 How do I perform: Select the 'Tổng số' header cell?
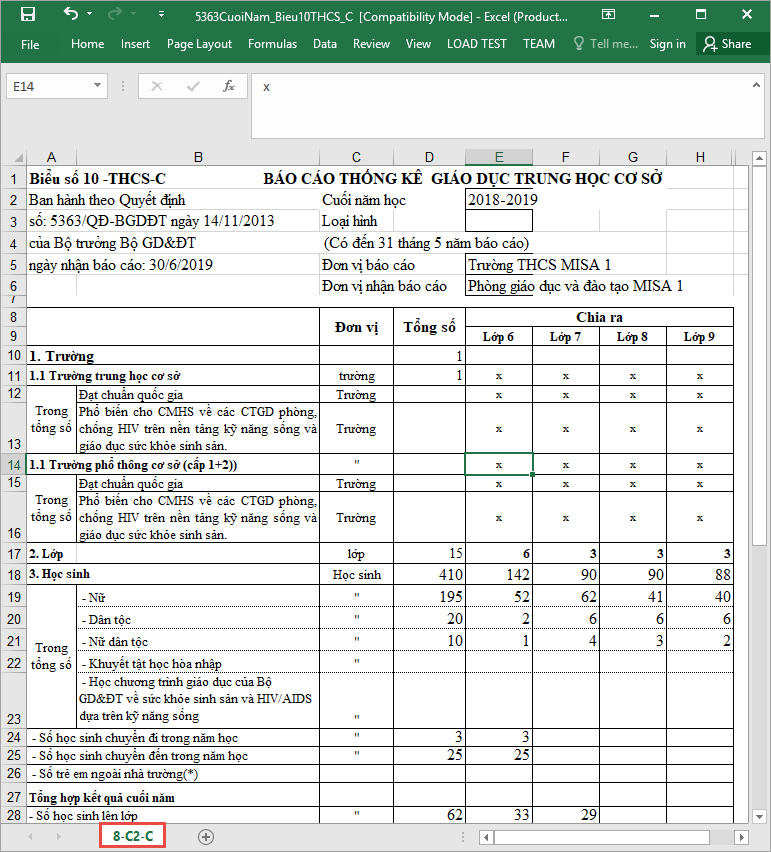click(429, 327)
